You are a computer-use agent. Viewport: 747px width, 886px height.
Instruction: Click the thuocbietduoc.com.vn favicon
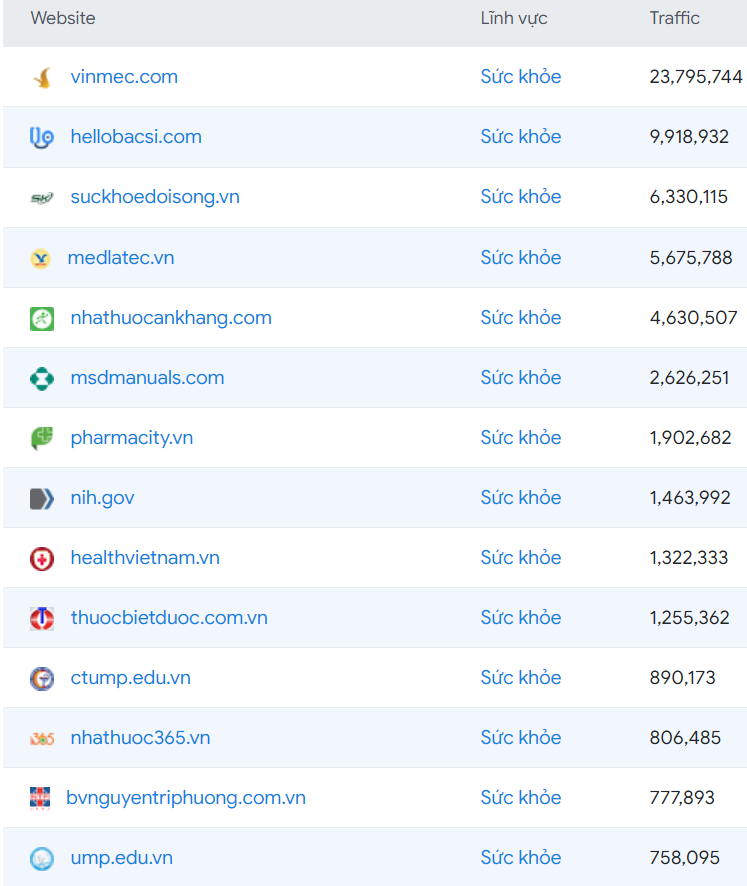[x=42, y=618]
